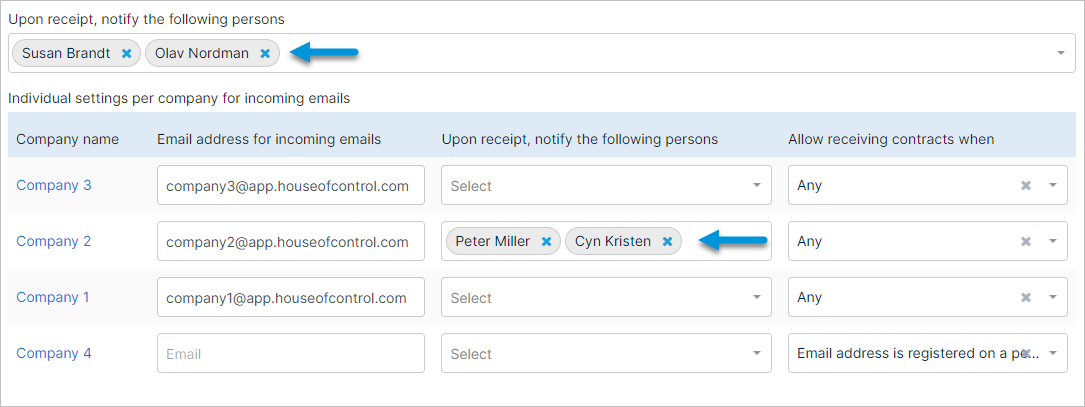The image size is (1085, 407).
Task: Clear Company 2 'Any' contract setting
Action: (1026, 242)
